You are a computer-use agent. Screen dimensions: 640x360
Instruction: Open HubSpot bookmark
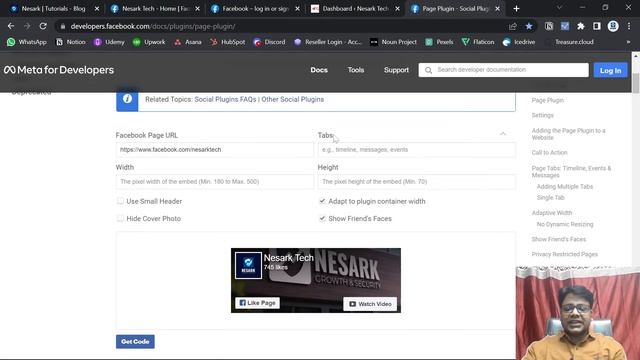point(228,42)
